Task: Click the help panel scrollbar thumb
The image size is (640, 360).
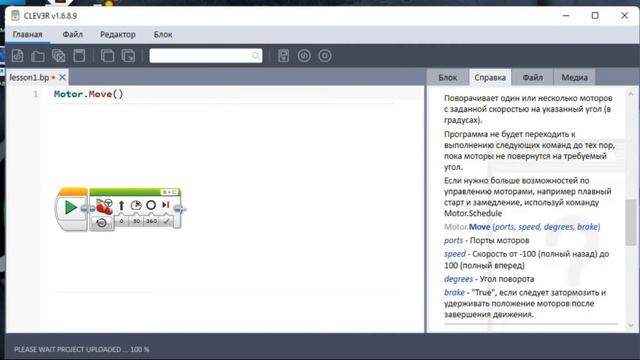Action: [631, 222]
